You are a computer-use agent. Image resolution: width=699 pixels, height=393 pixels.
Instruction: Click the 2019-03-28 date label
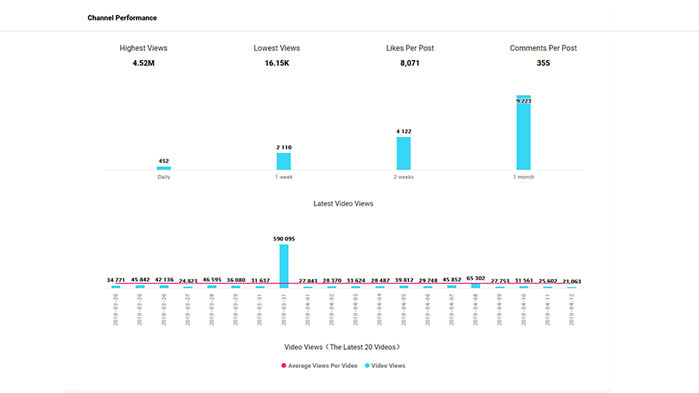click(x=212, y=310)
